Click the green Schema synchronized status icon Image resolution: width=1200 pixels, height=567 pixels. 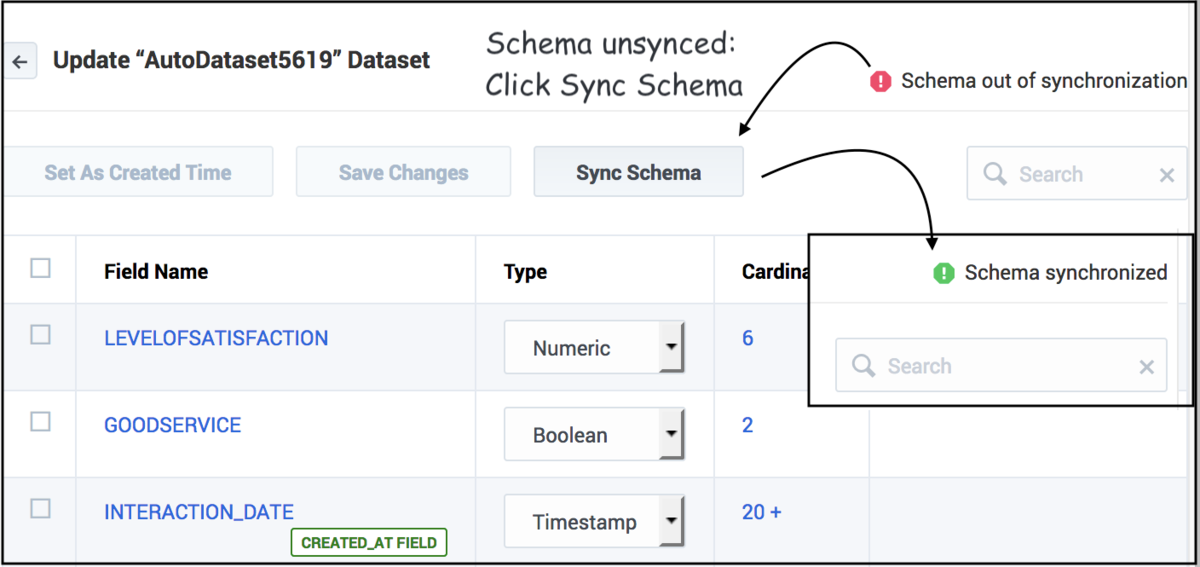(944, 273)
